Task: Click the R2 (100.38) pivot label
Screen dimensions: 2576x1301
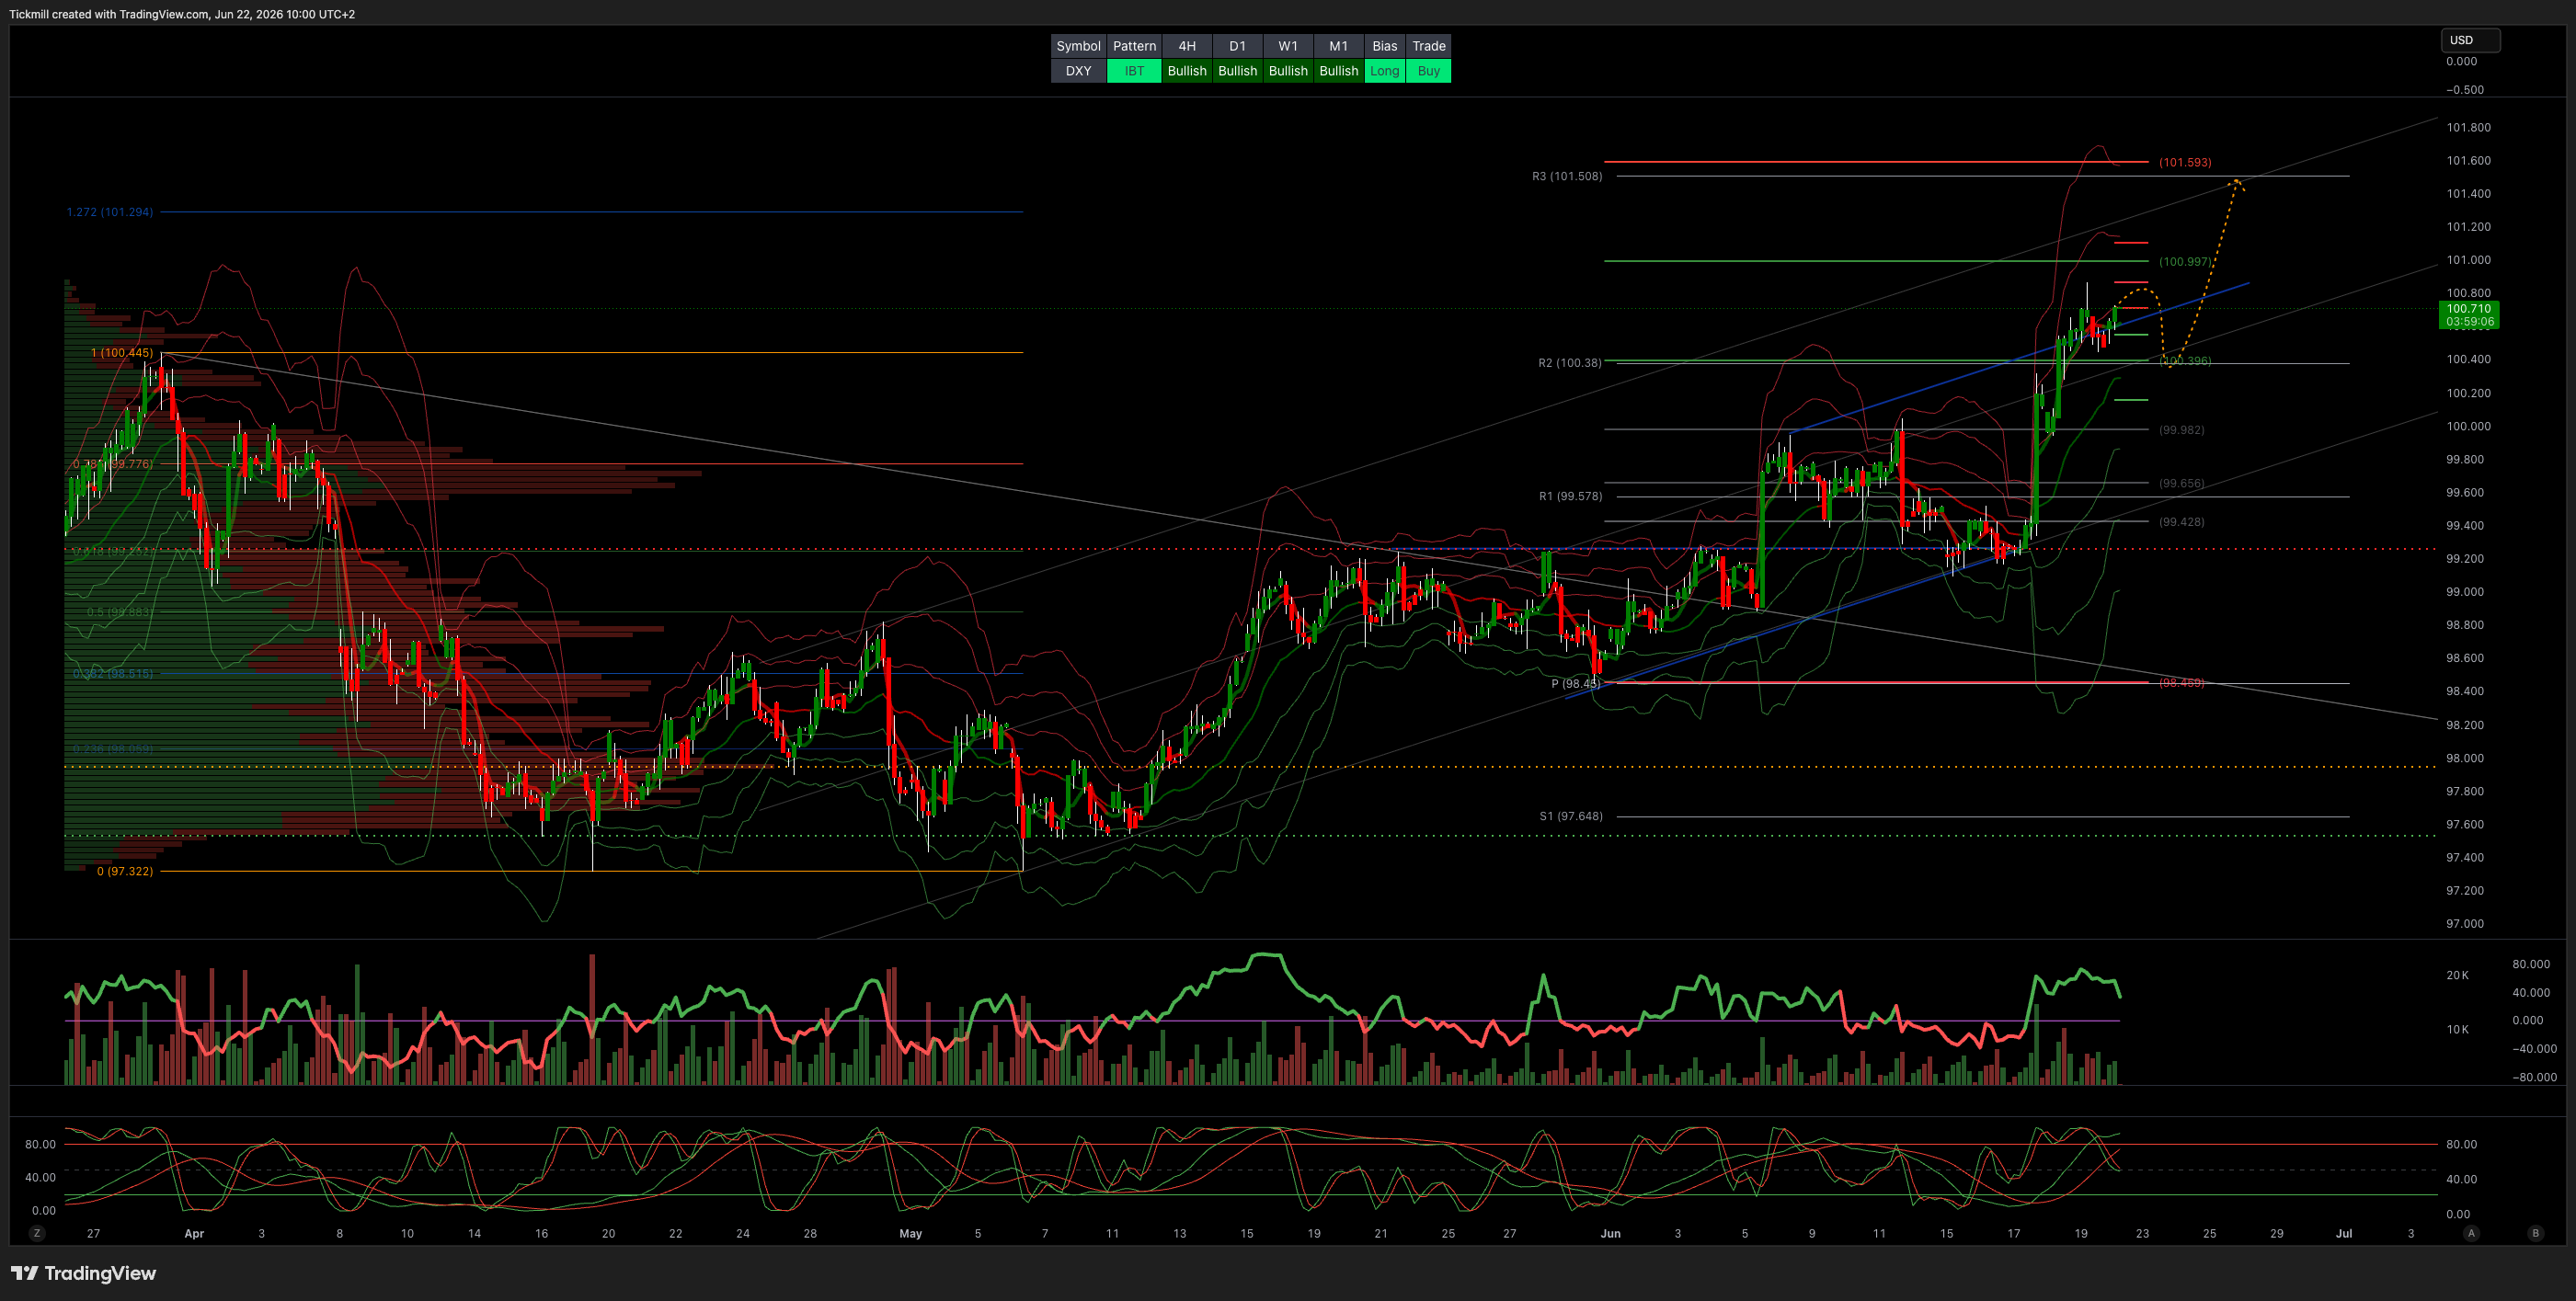Action: click(x=1569, y=363)
